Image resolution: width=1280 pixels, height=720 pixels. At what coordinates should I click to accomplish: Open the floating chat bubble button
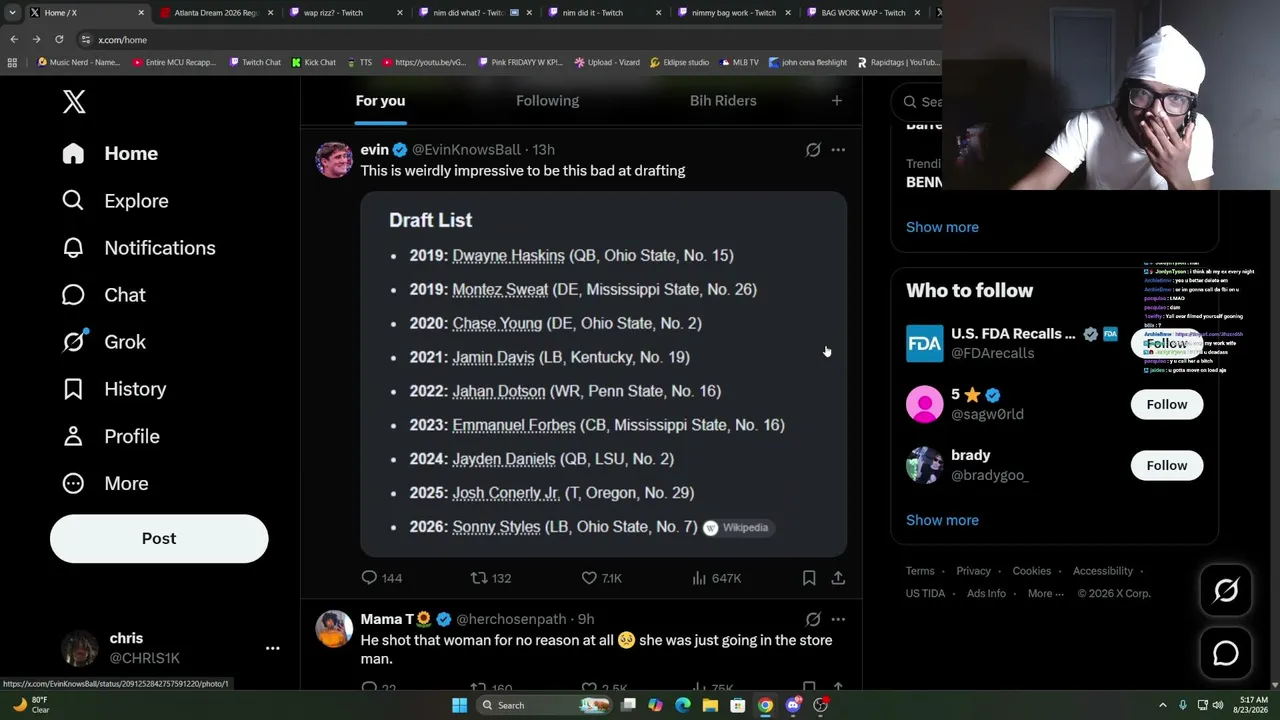1226,653
